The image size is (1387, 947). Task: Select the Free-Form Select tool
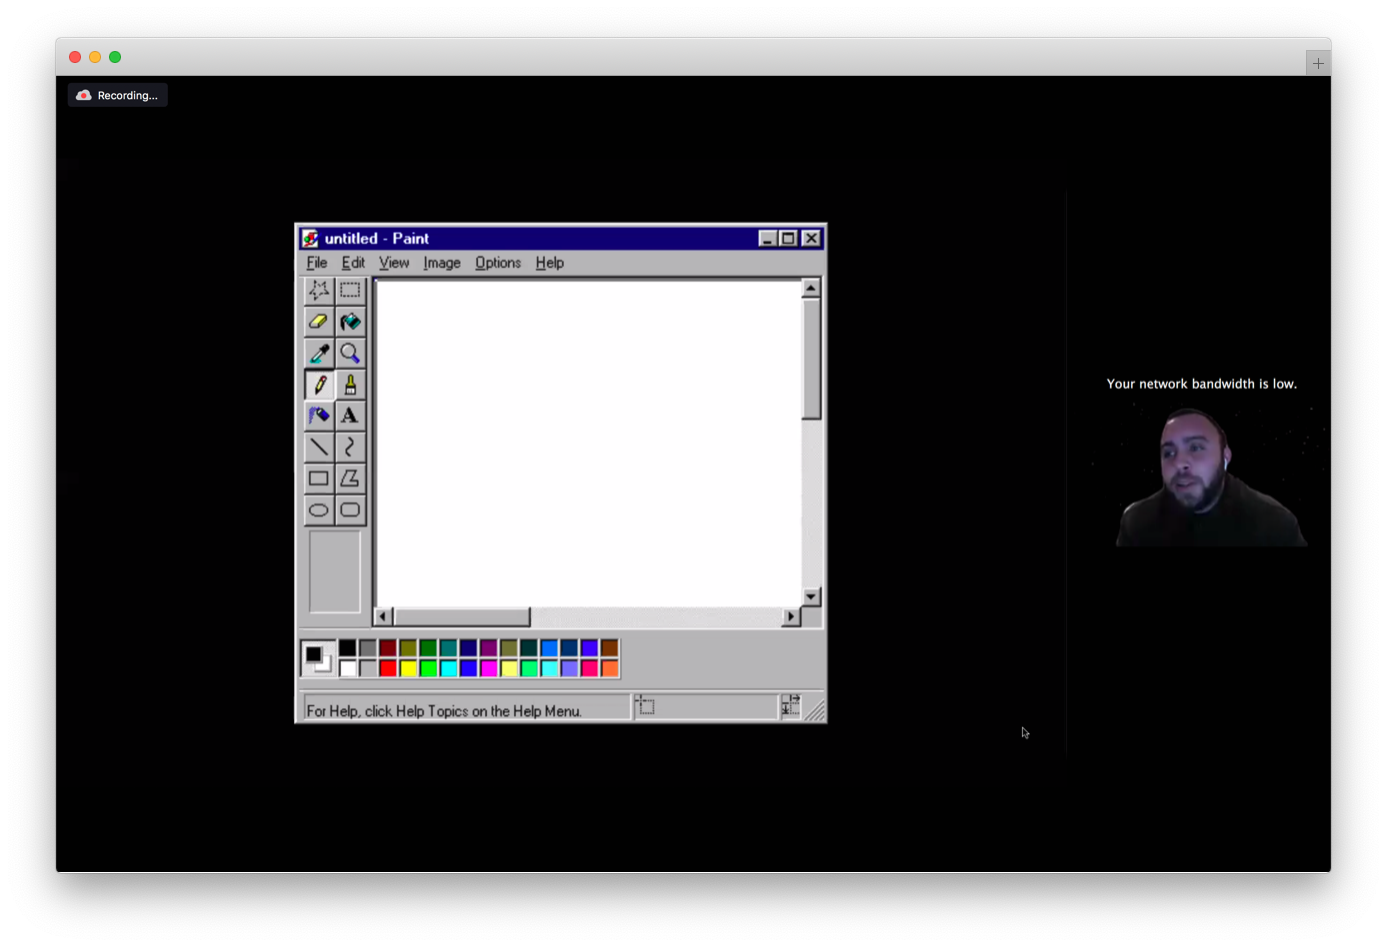(x=319, y=290)
